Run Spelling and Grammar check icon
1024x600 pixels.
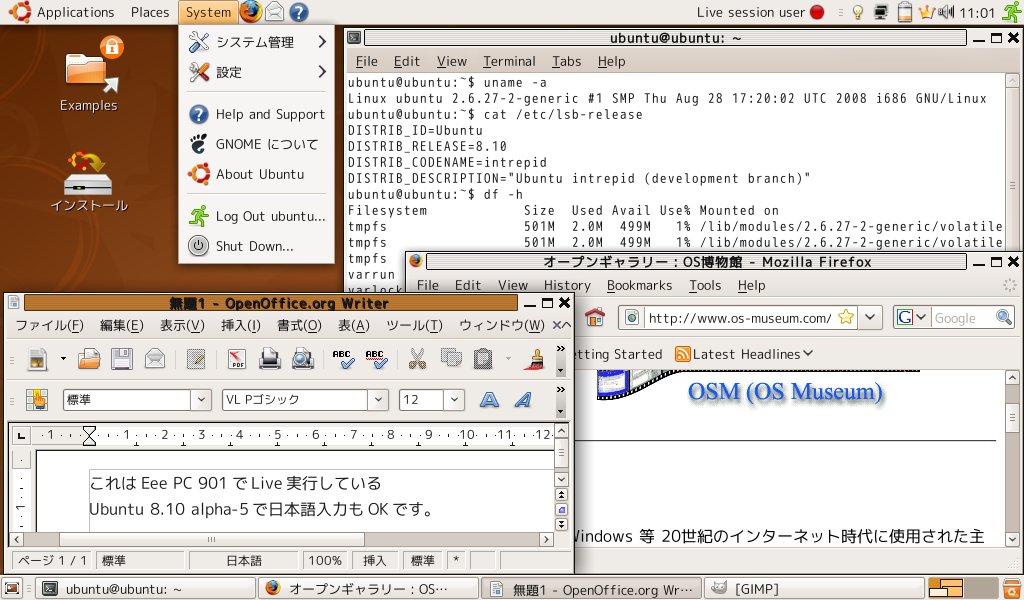tap(344, 359)
